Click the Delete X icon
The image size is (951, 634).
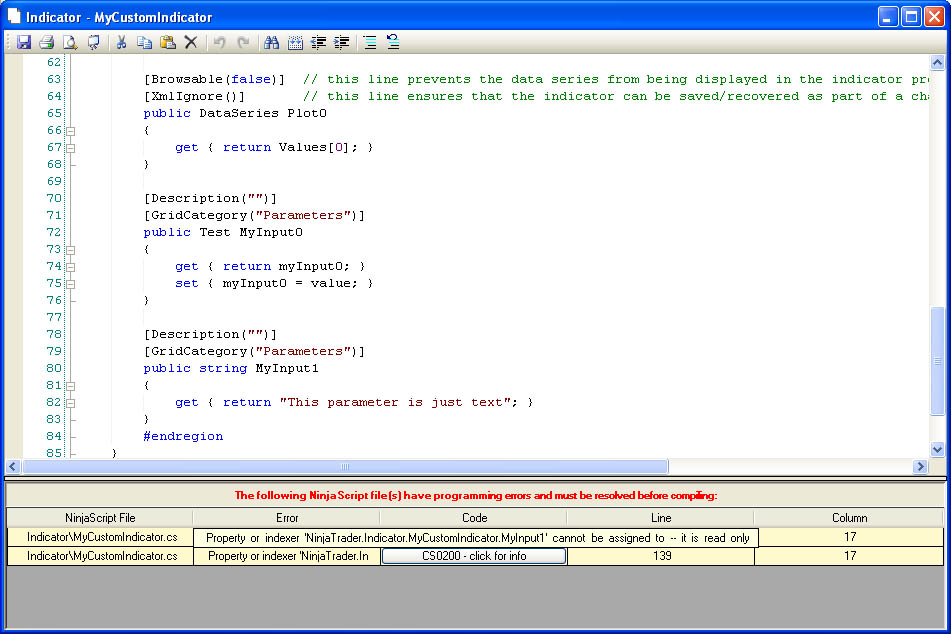pyautogui.click(x=190, y=43)
